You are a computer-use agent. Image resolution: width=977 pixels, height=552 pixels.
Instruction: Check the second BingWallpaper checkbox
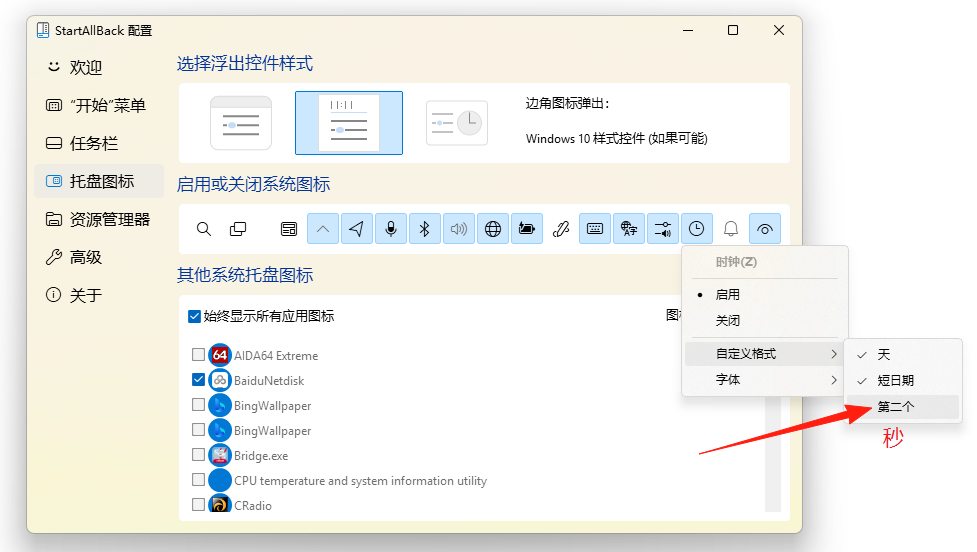(198, 429)
